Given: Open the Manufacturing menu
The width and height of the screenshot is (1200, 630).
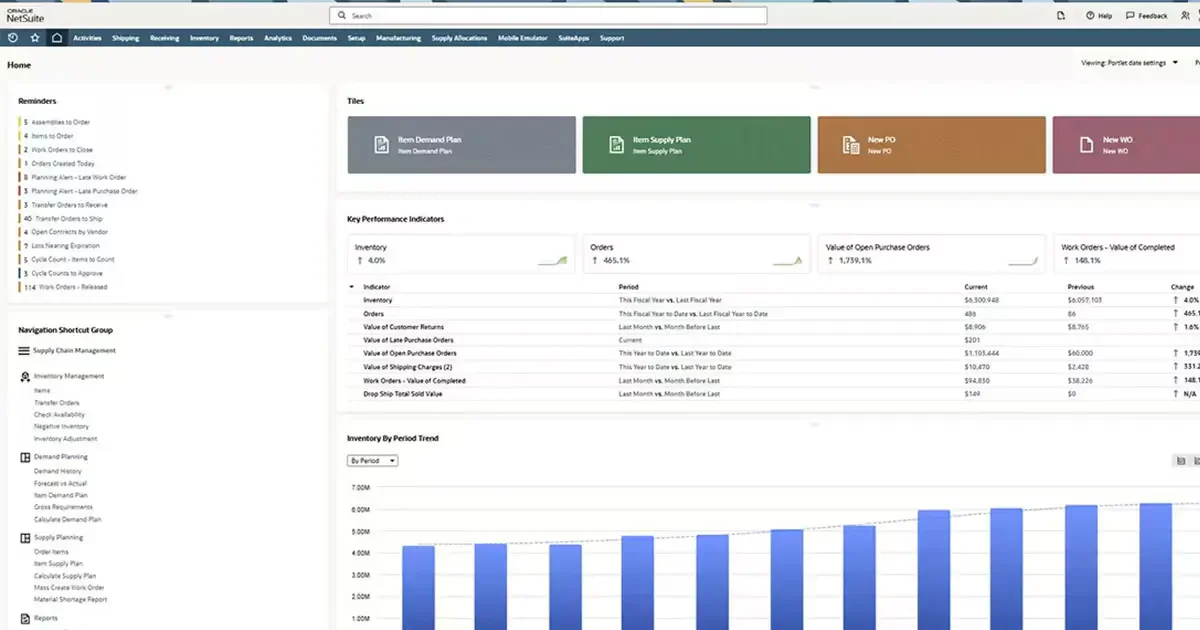Looking at the screenshot, I should (x=399, y=38).
